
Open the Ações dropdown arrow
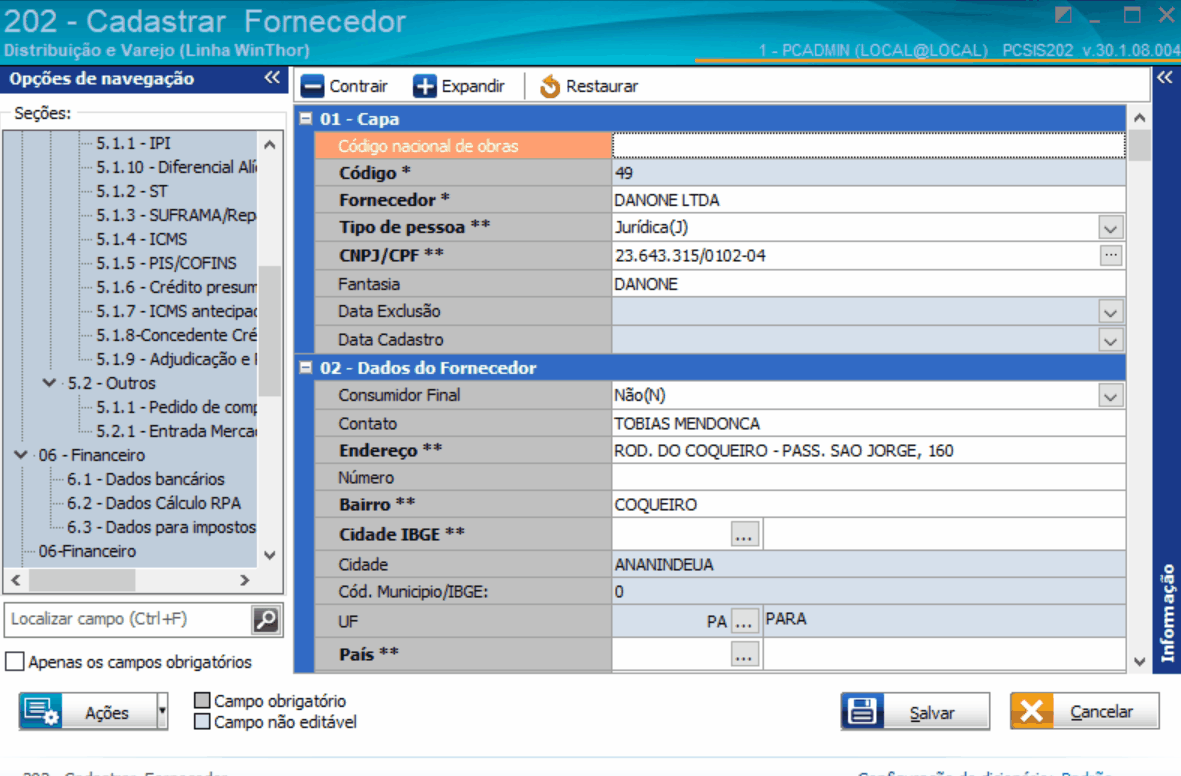pyautogui.click(x=162, y=711)
